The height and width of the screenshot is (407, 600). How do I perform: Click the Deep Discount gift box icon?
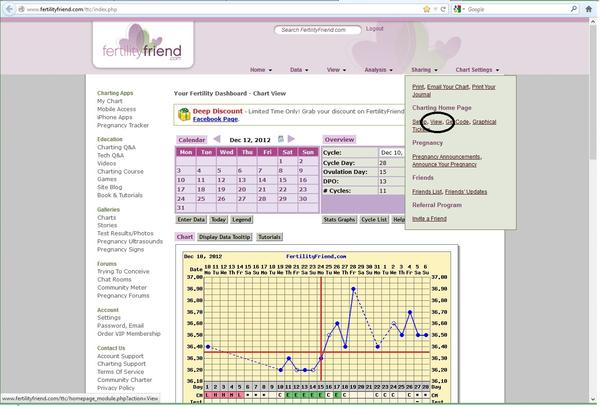(183, 114)
